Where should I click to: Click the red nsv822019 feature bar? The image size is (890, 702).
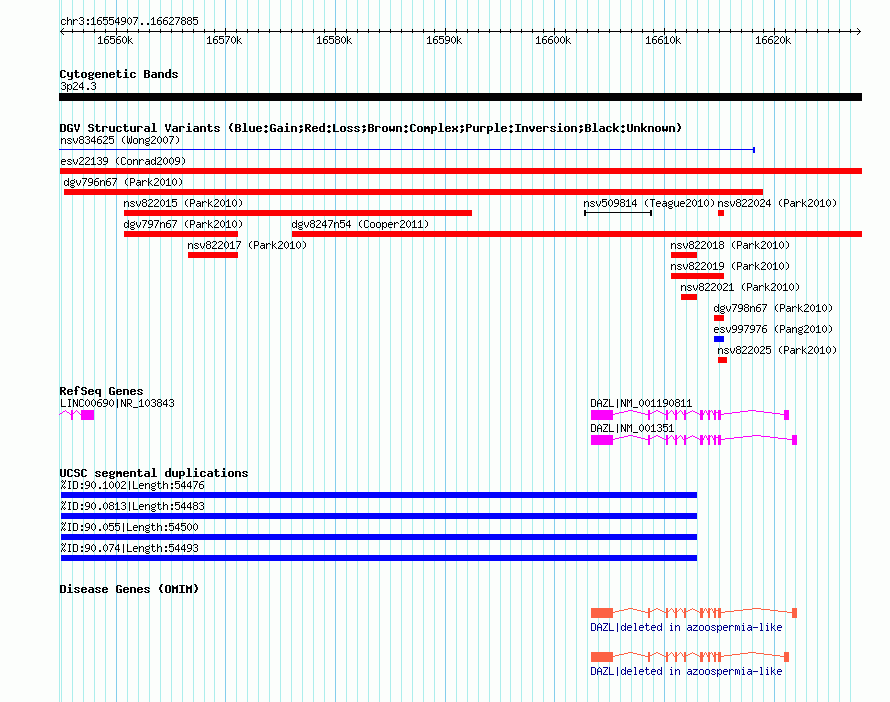pos(698,276)
